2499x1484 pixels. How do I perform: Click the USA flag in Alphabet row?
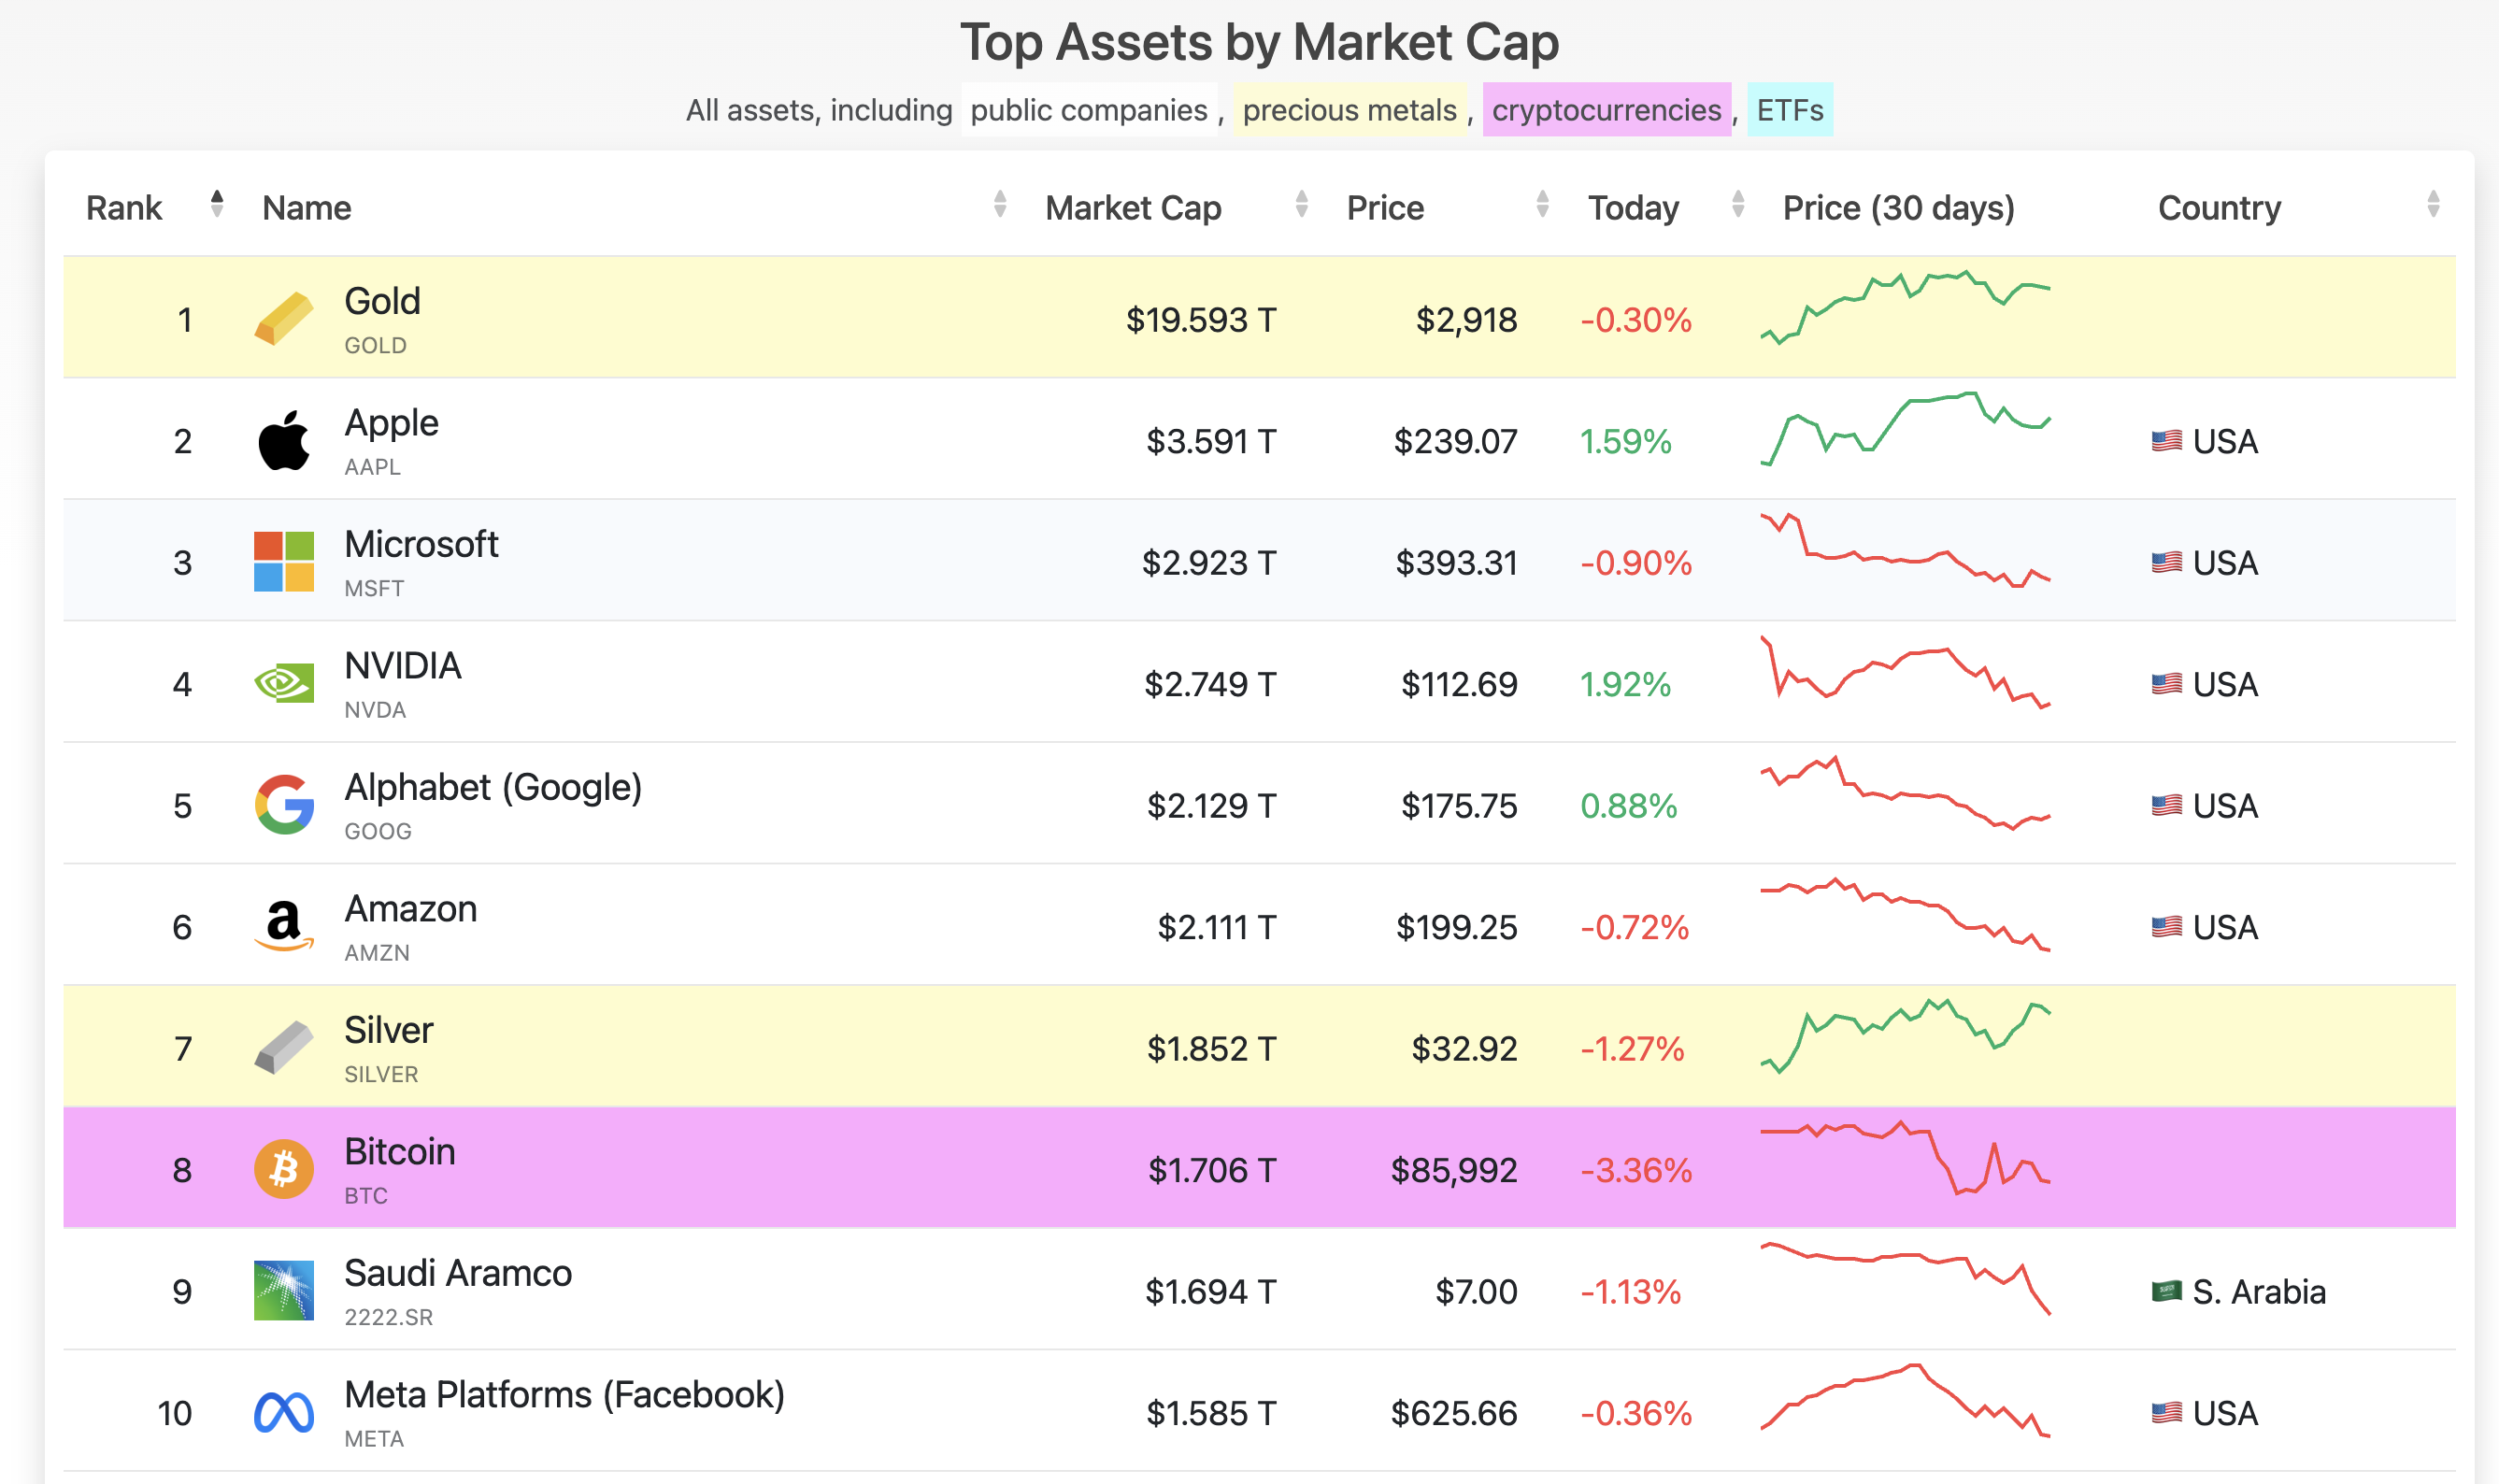(x=2167, y=806)
